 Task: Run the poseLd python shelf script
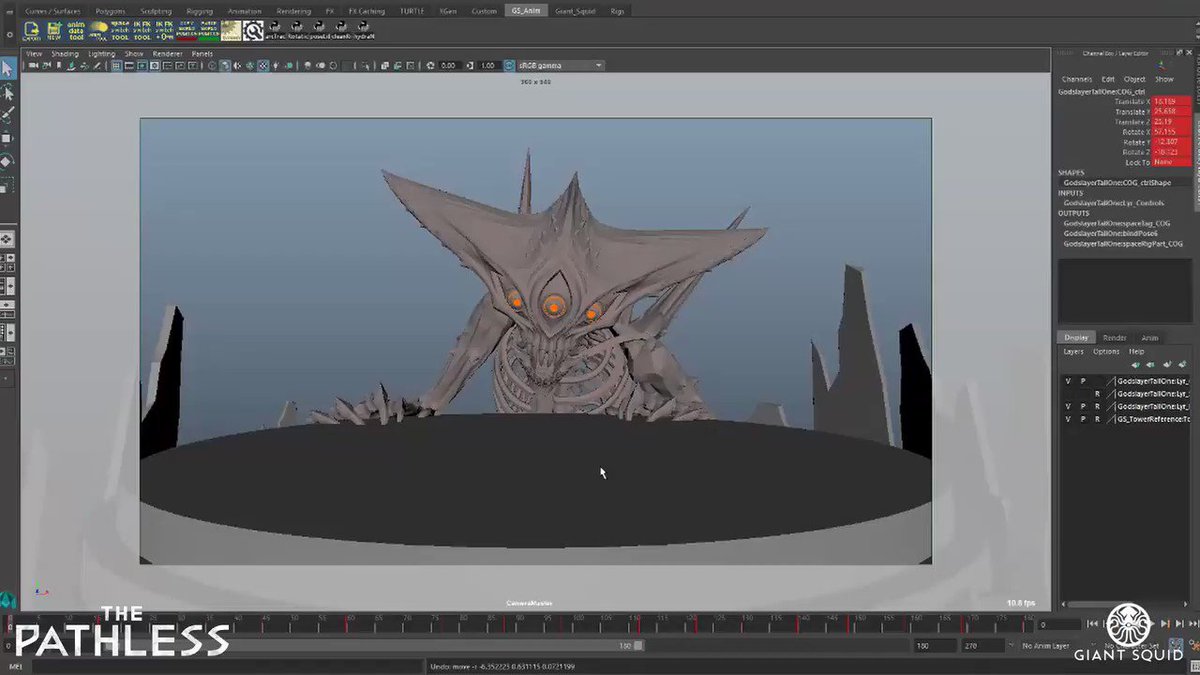coord(320,30)
